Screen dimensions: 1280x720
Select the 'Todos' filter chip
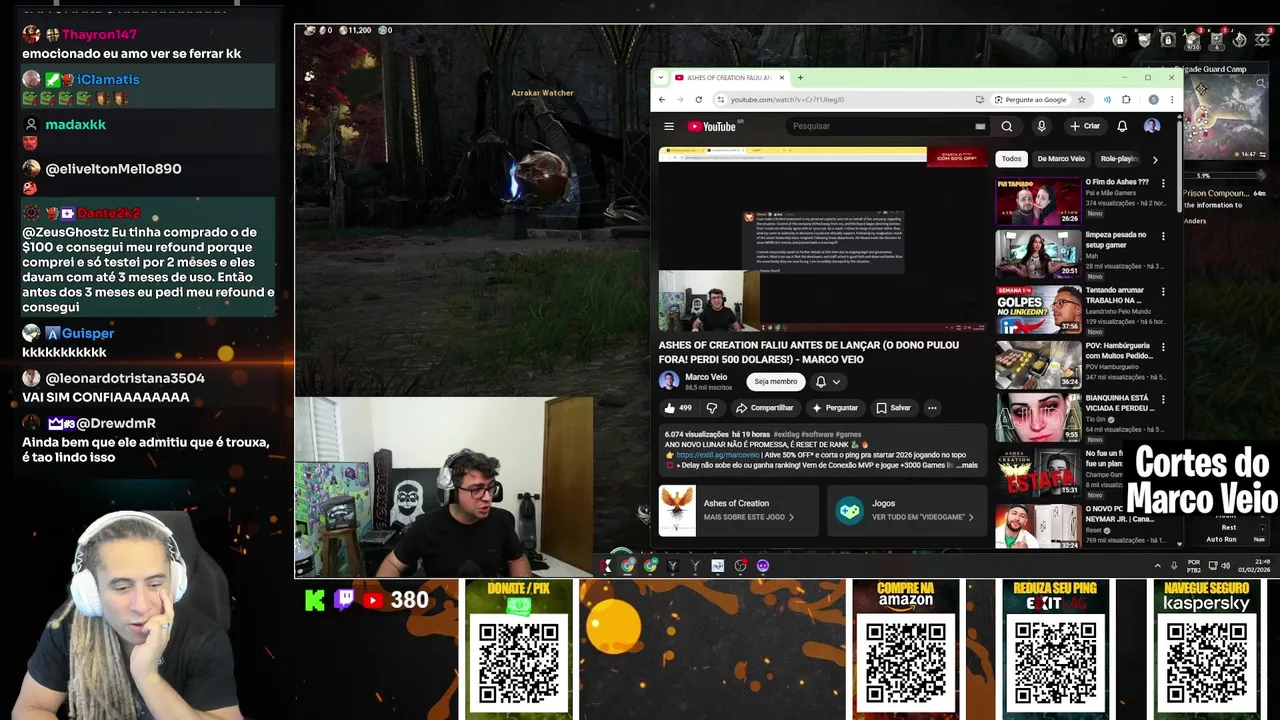point(1012,159)
